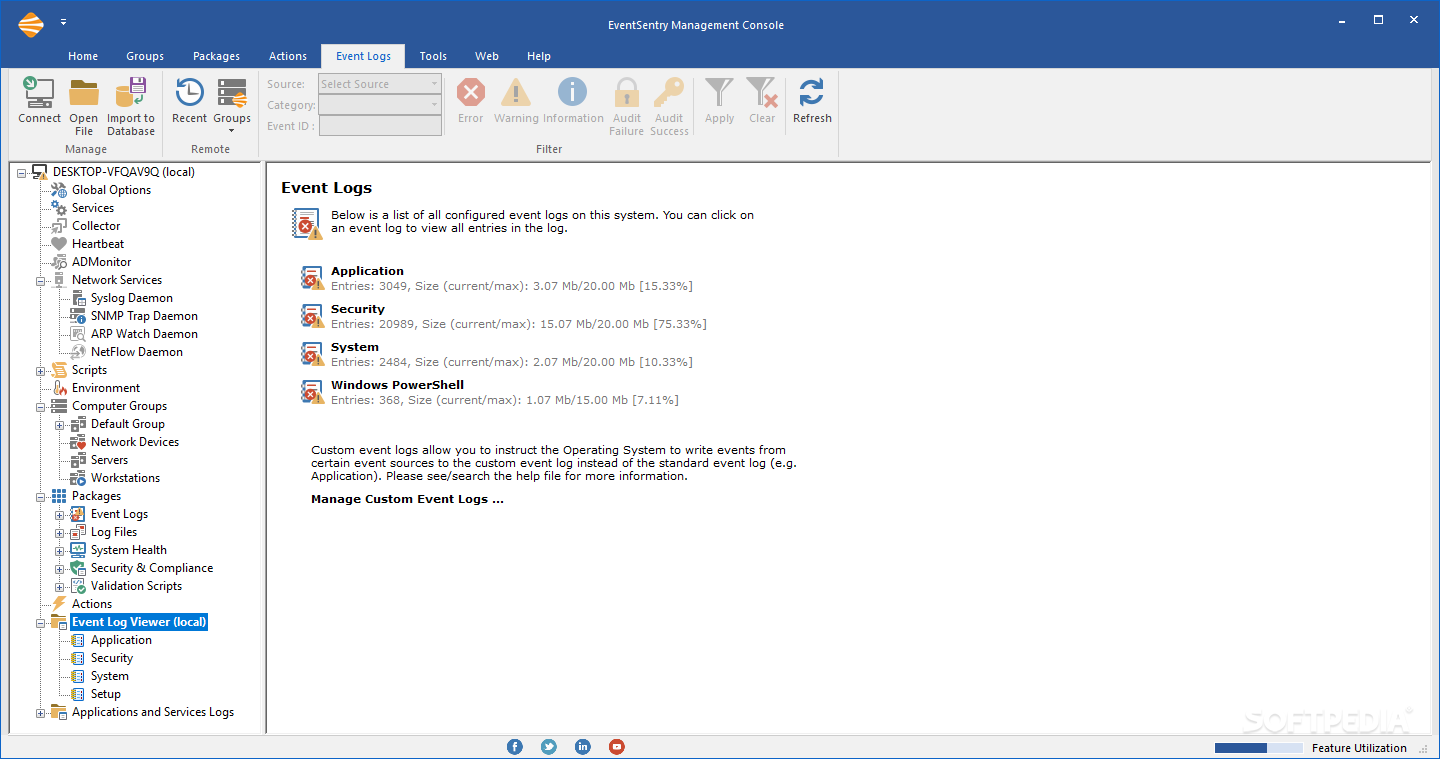This screenshot has height=759, width=1440.
Task: Click Import to Database icon
Action: pos(131,93)
